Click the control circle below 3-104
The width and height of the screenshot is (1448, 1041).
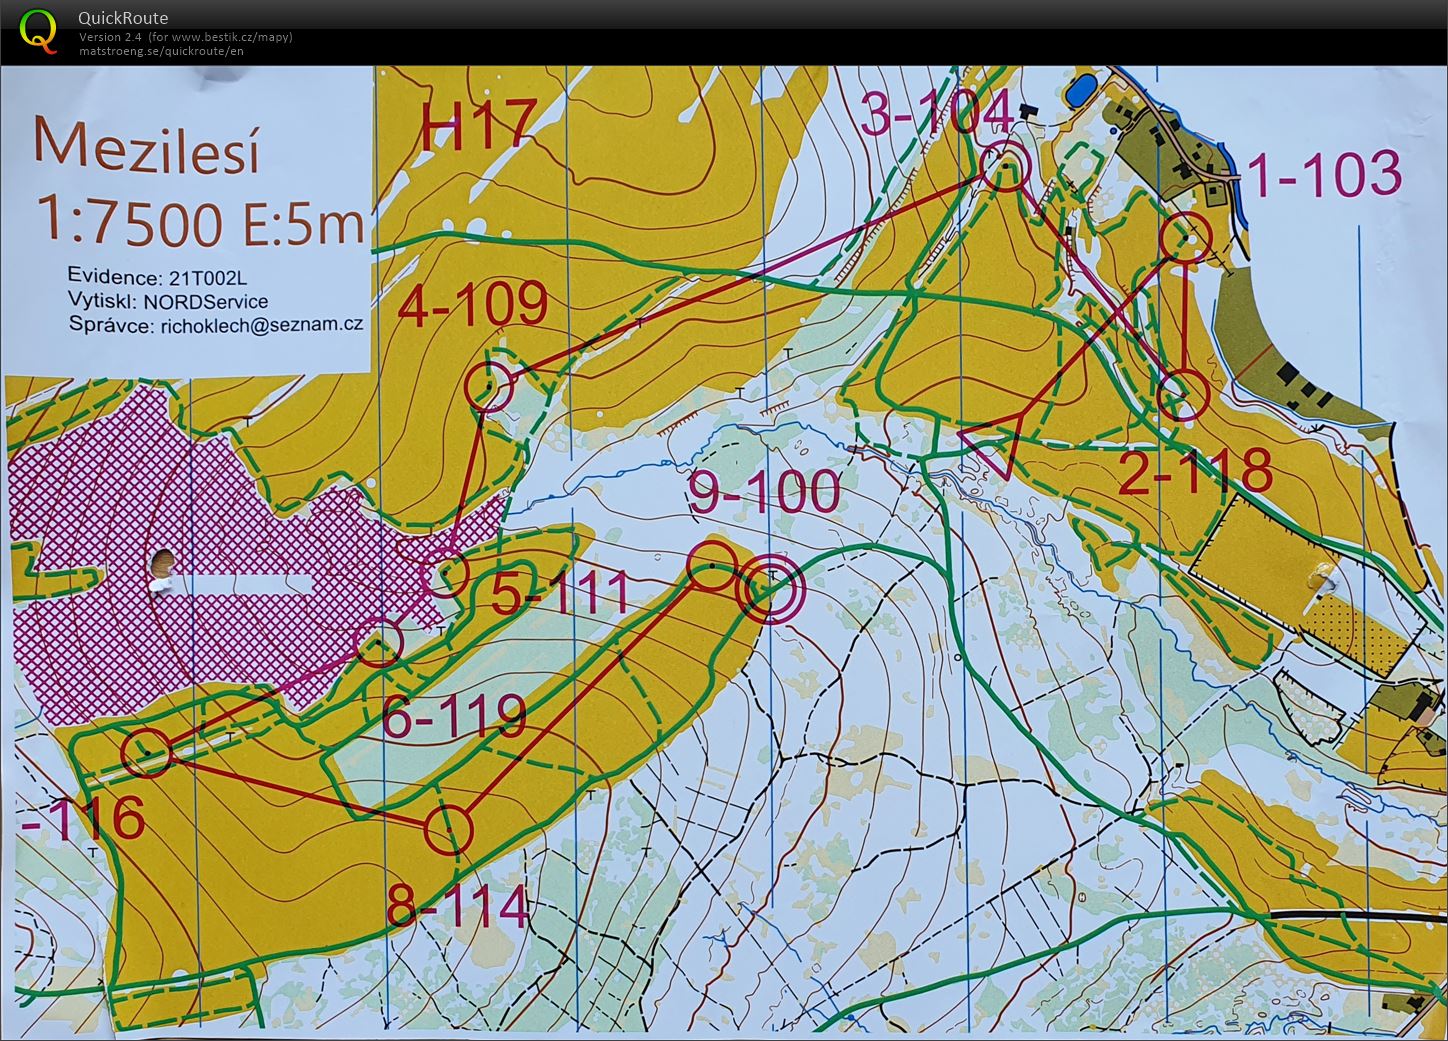1004,167
